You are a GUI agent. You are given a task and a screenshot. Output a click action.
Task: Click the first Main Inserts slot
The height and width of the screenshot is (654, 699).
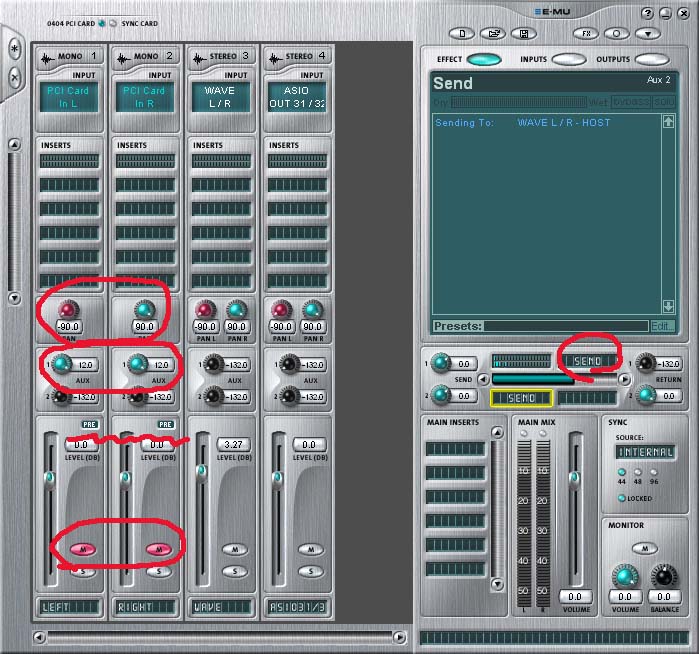point(455,448)
